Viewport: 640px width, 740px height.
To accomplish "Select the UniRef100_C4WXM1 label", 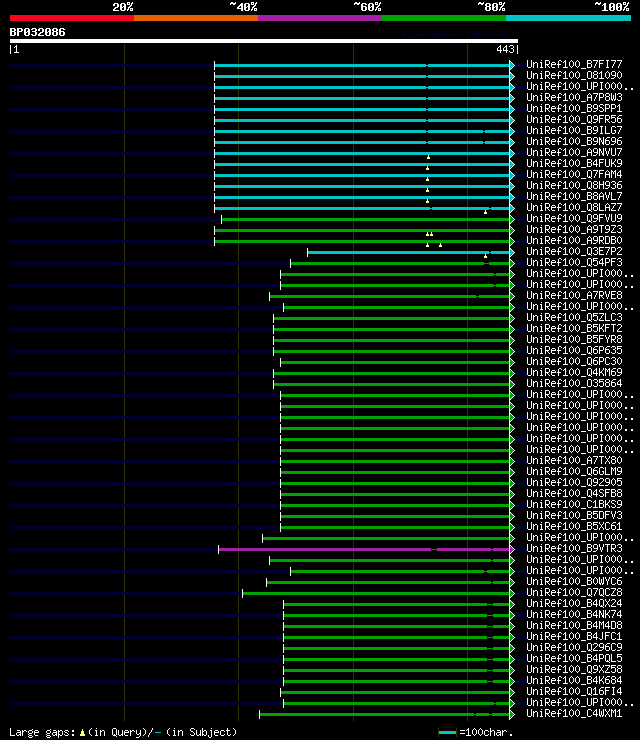I will [574, 714].
